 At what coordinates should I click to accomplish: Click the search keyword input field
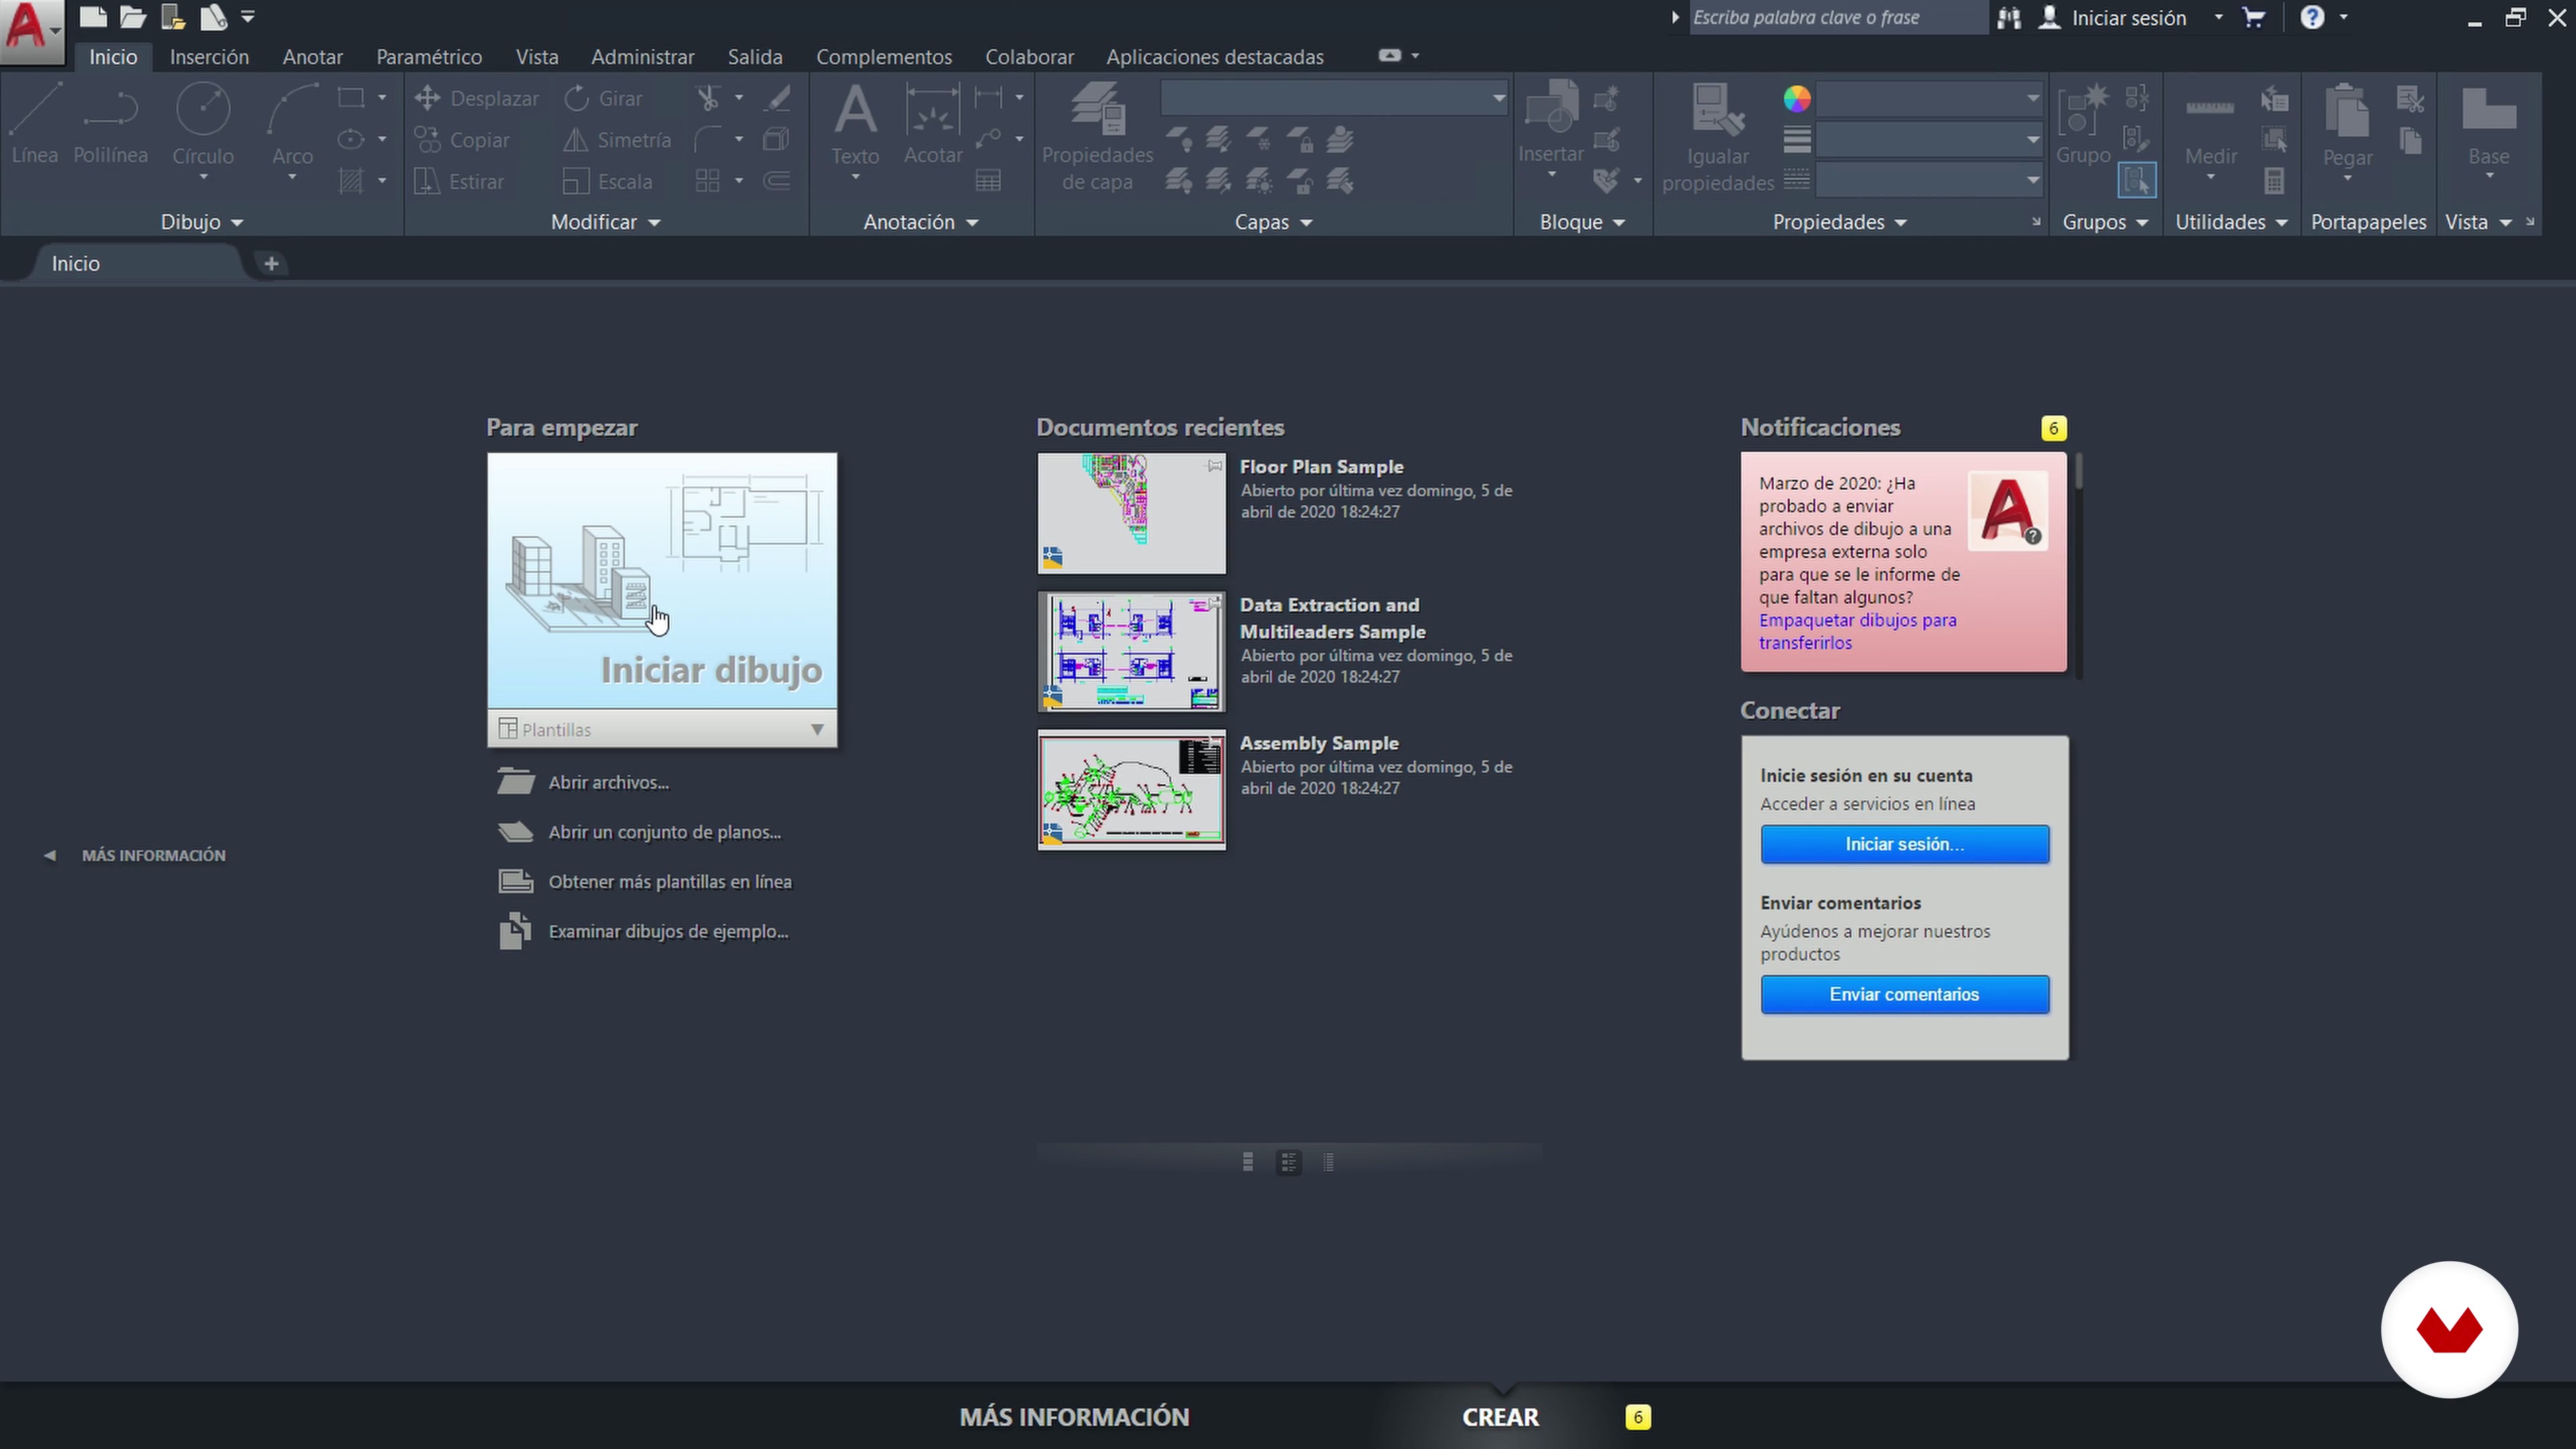click(x=1838, y=17)
